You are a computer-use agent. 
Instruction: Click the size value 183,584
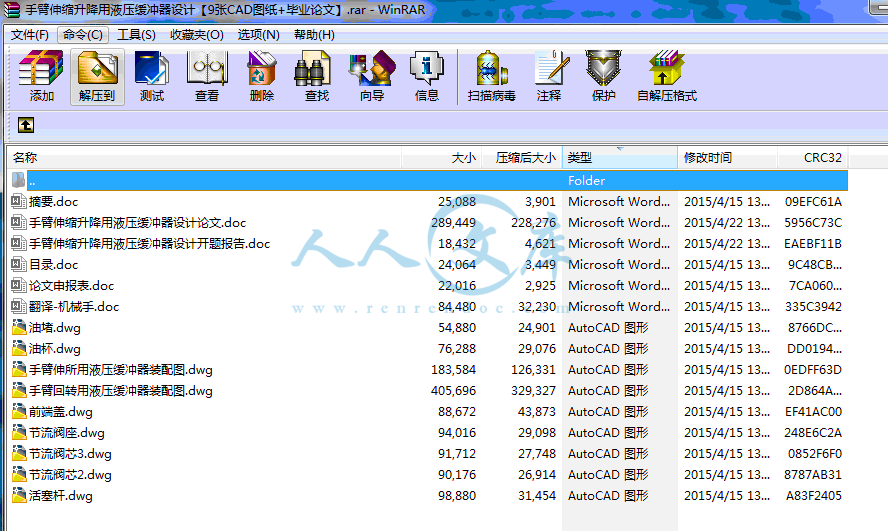point(454,370)
